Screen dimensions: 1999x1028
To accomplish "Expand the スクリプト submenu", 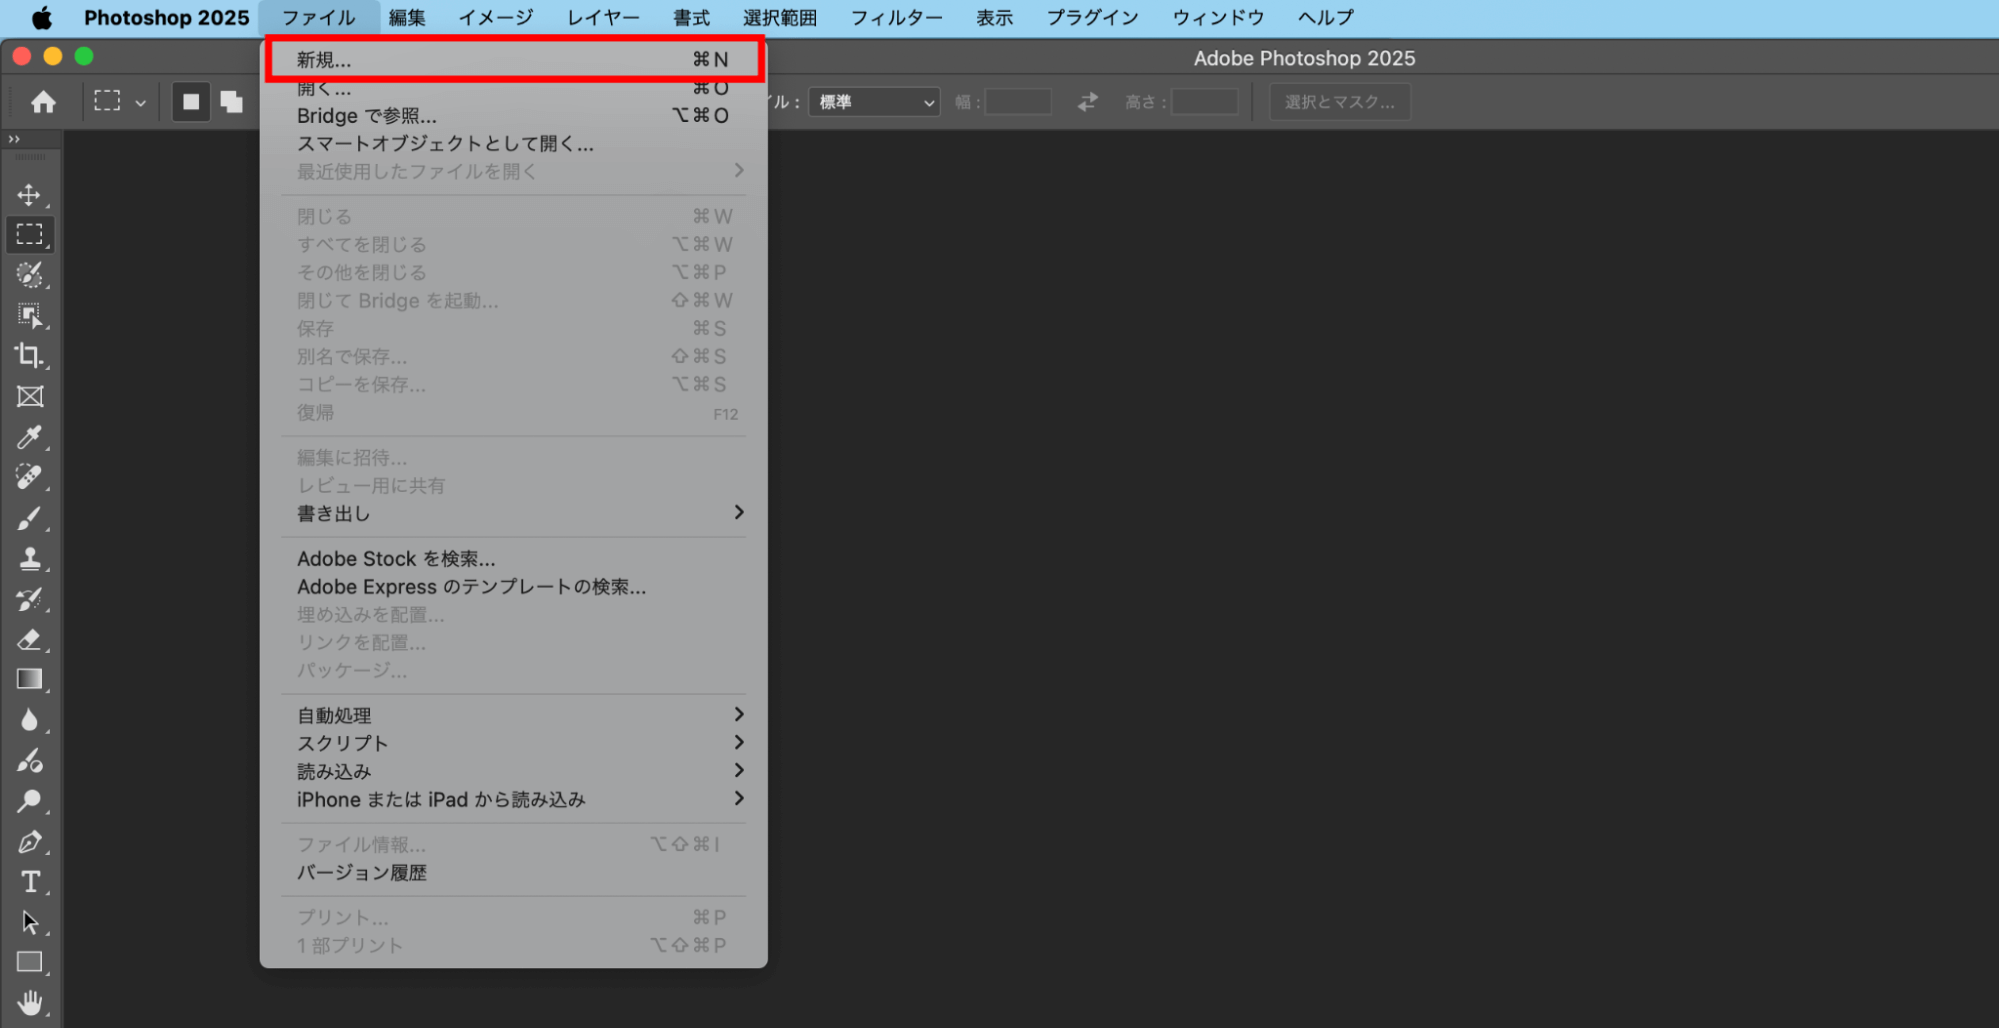I will pyautogui.click(x=513, y=743).
